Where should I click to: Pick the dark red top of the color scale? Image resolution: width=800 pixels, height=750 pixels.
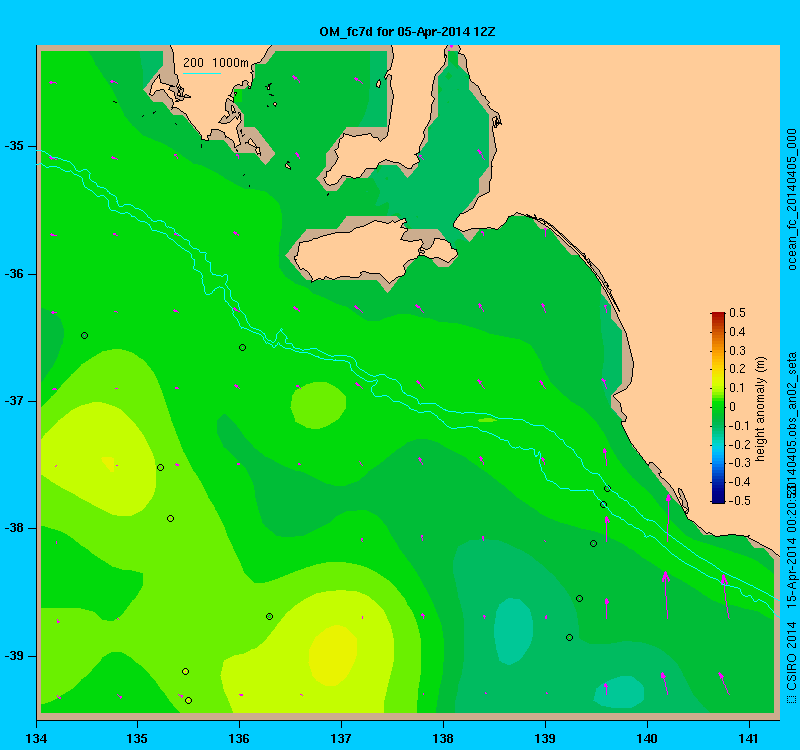pos(718,315)
